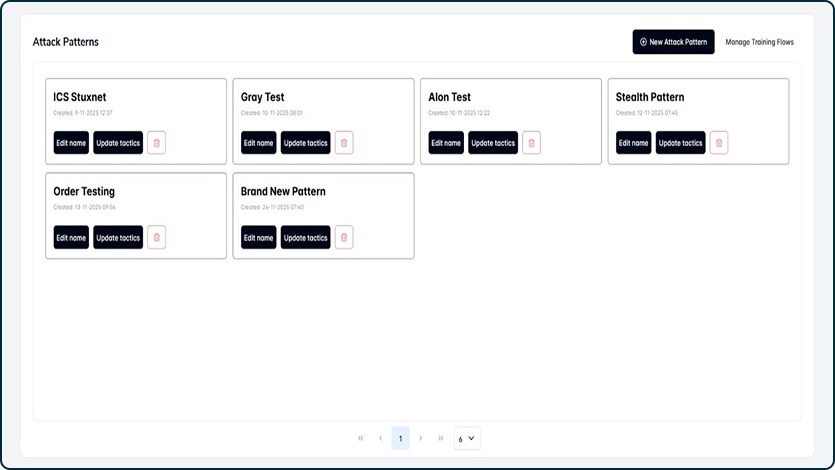835x470 pixels.
Task: Click the created date under Brand New Pattern
Action: click(272, 207)
